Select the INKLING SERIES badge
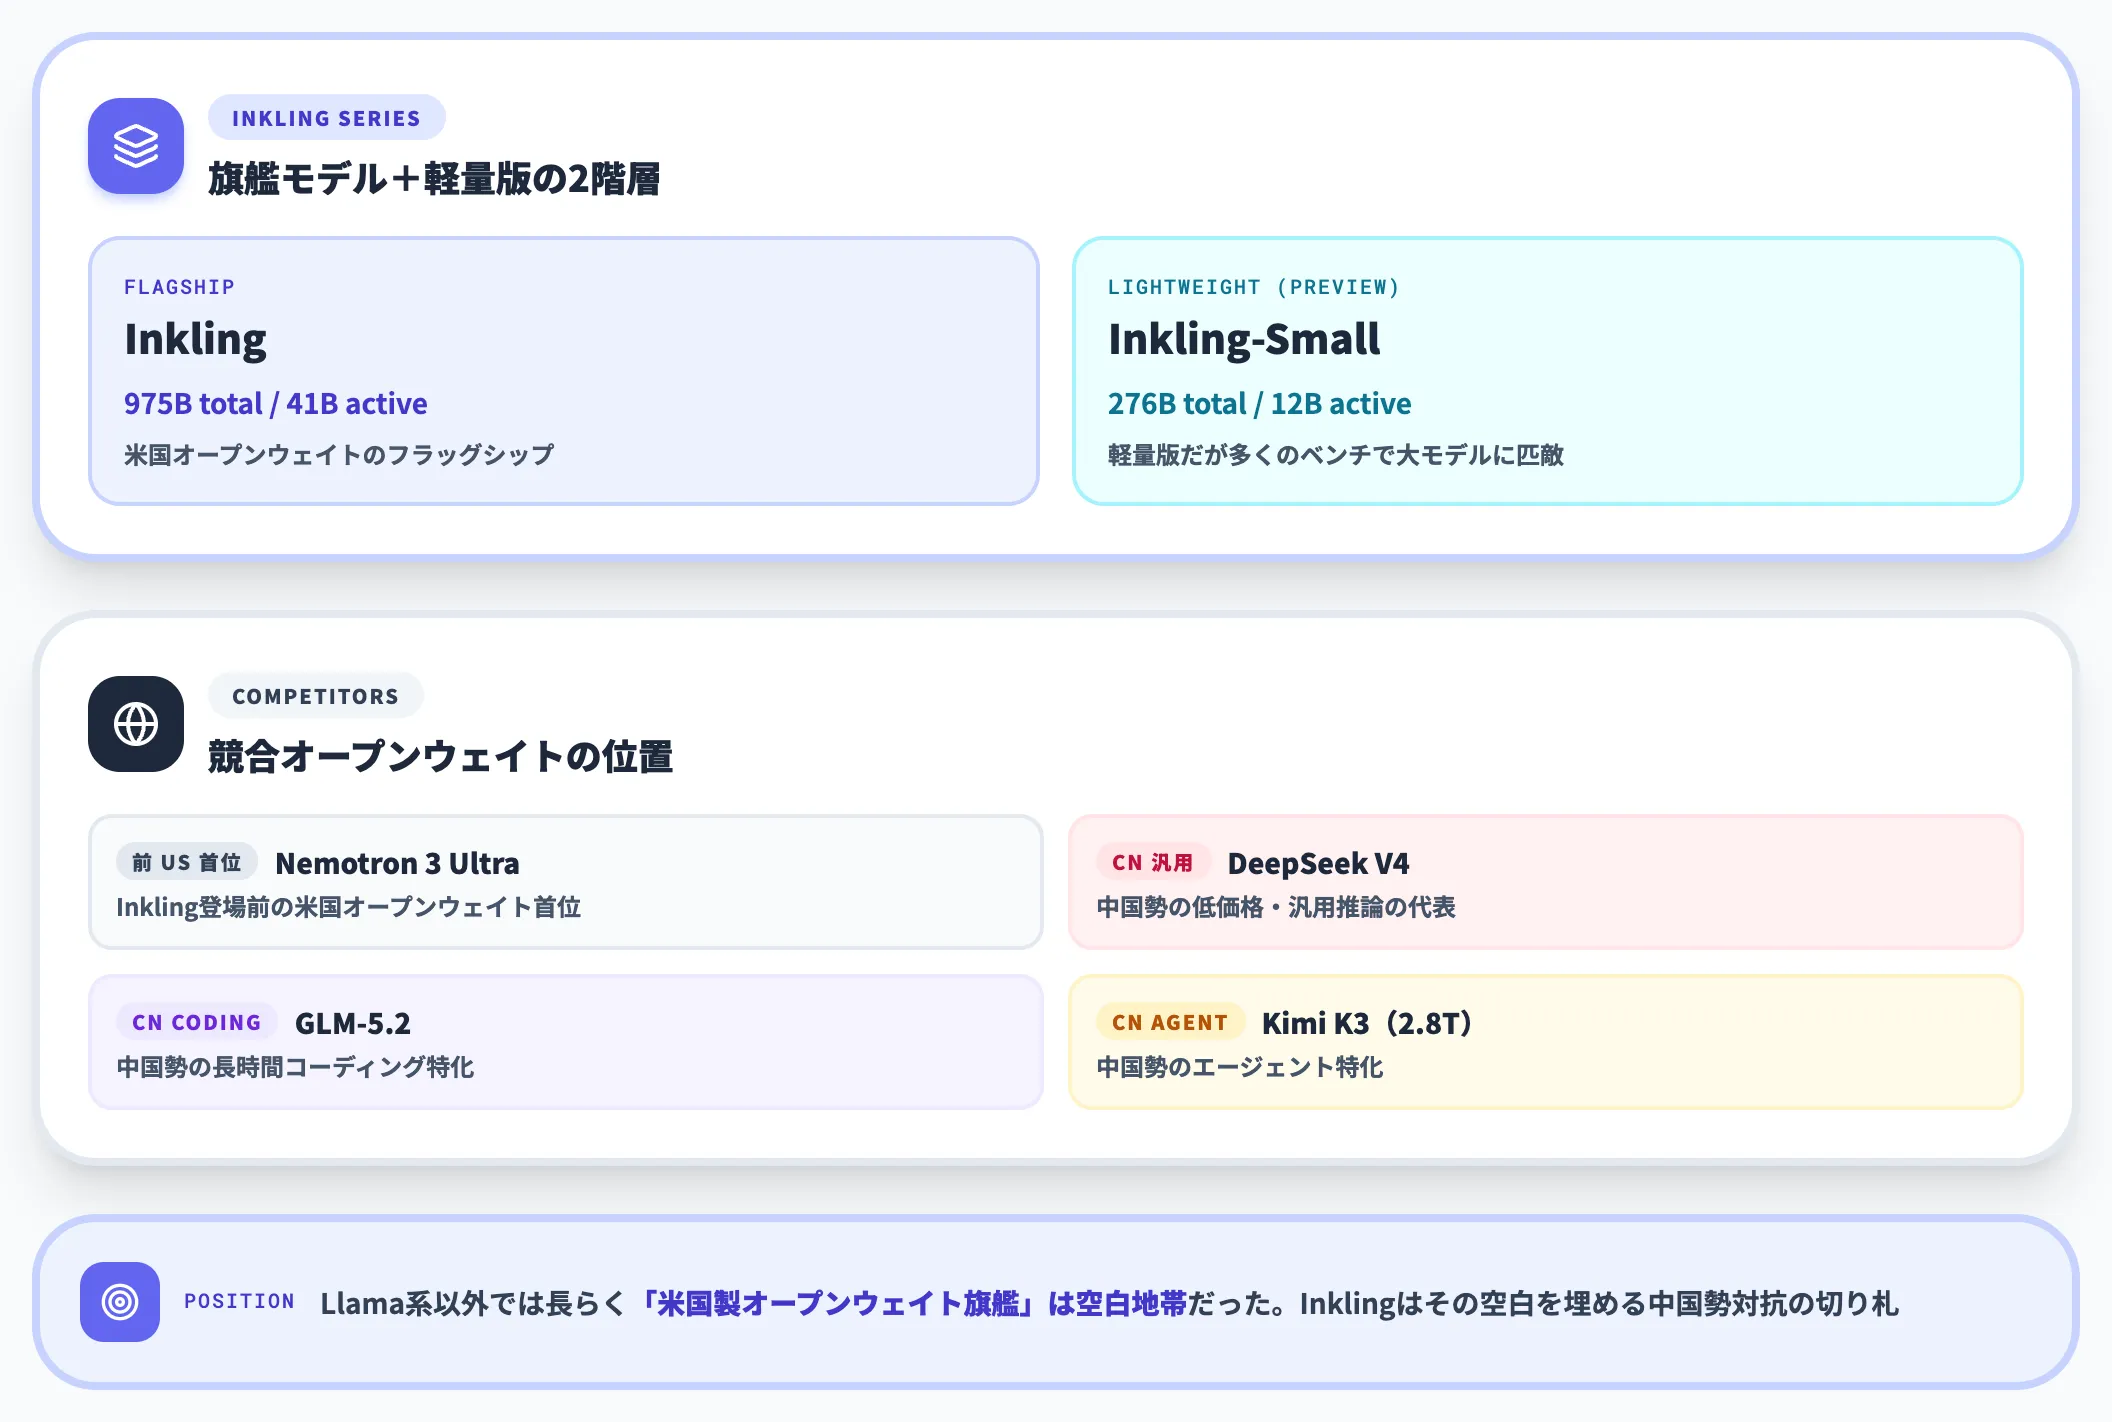This screenshot has height=1422, width=2112. (x=326, y=118)
